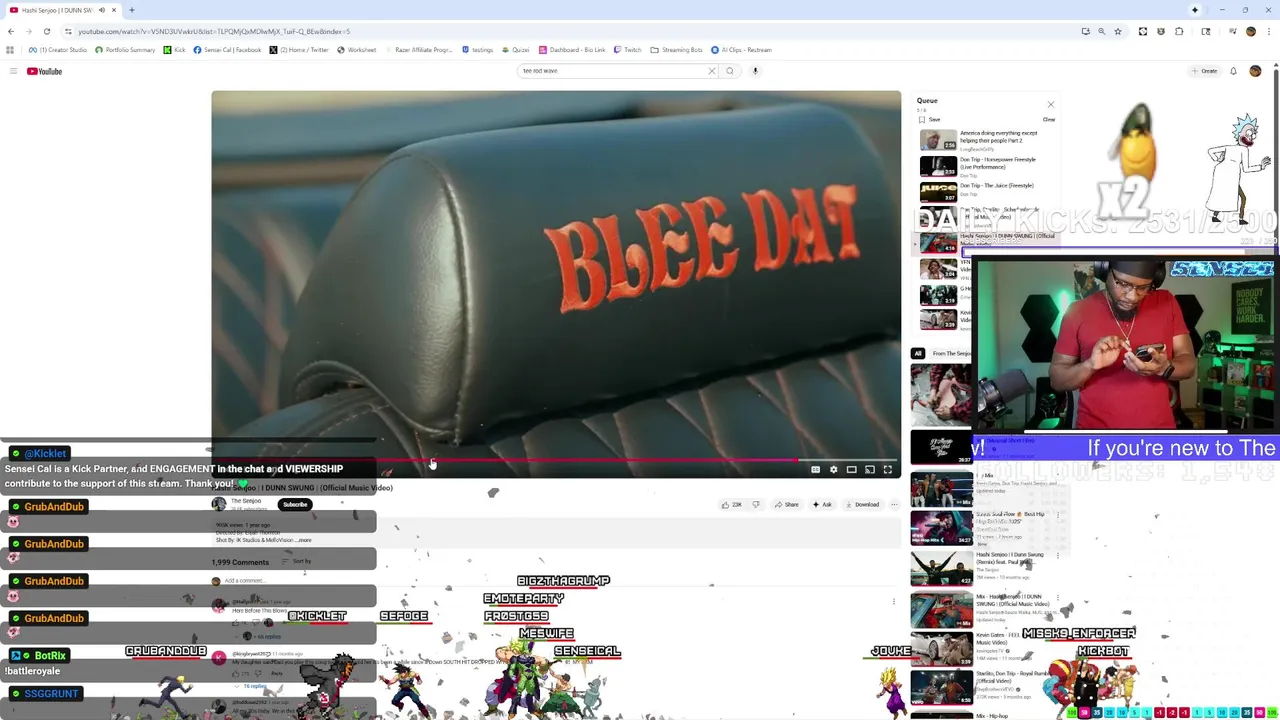Screen dimensions: 1280x720
Task: Open a new browser tab
Action: (x=131, y=10)
